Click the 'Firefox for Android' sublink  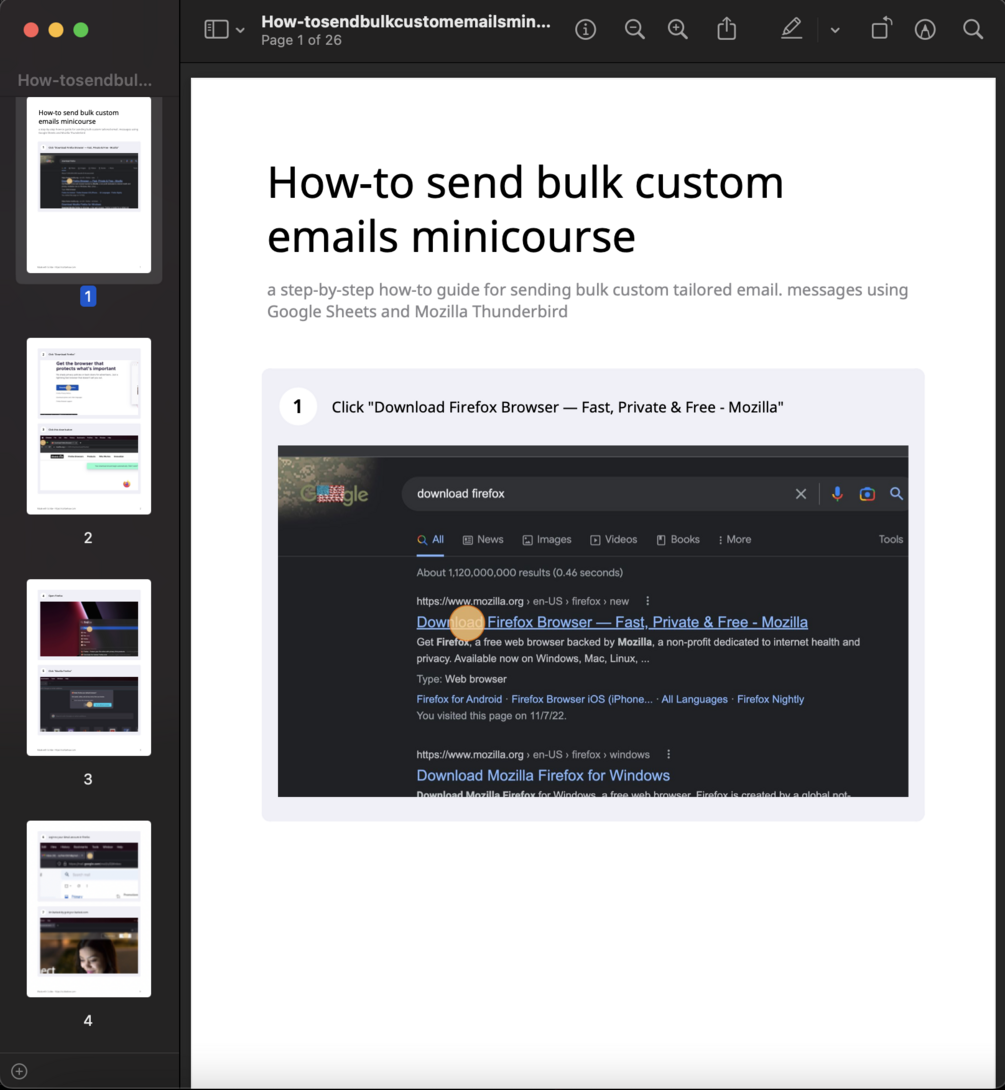[x=459, y=699]
